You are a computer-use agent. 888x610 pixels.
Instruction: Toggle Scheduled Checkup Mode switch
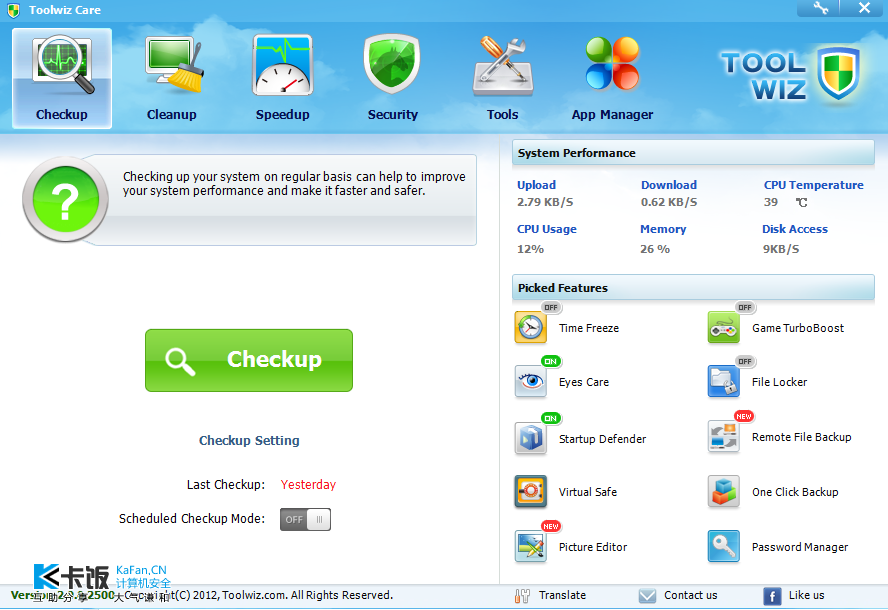[x=305, y=519]
